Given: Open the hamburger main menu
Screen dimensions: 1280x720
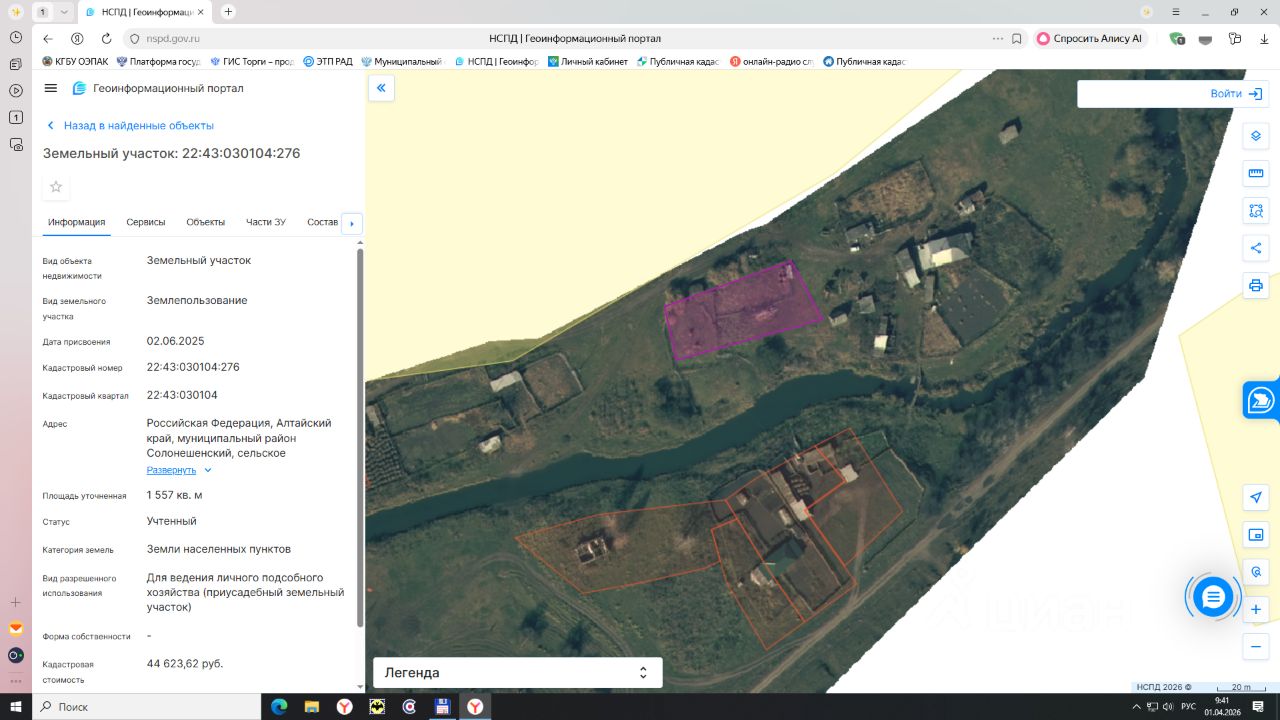Looking at the screenshot, I should pyautogui.click(x=51, y=88).
